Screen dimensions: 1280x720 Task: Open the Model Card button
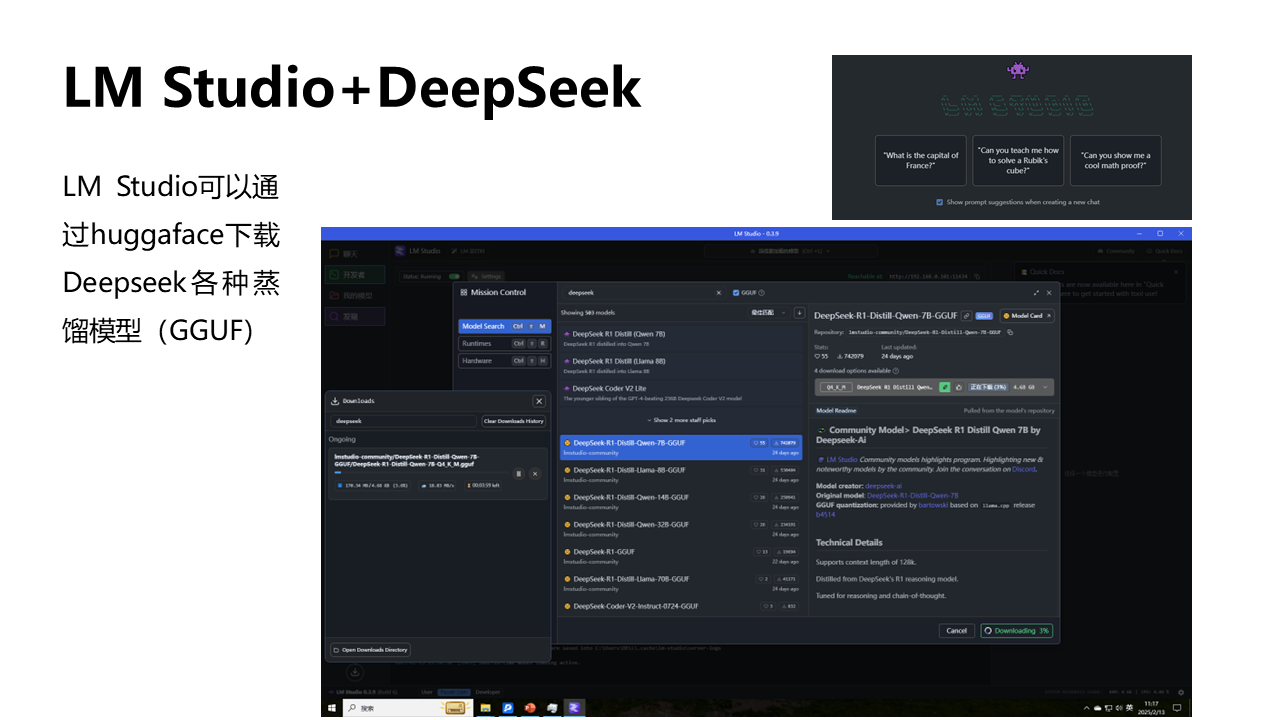click(x=1027, y=316)
